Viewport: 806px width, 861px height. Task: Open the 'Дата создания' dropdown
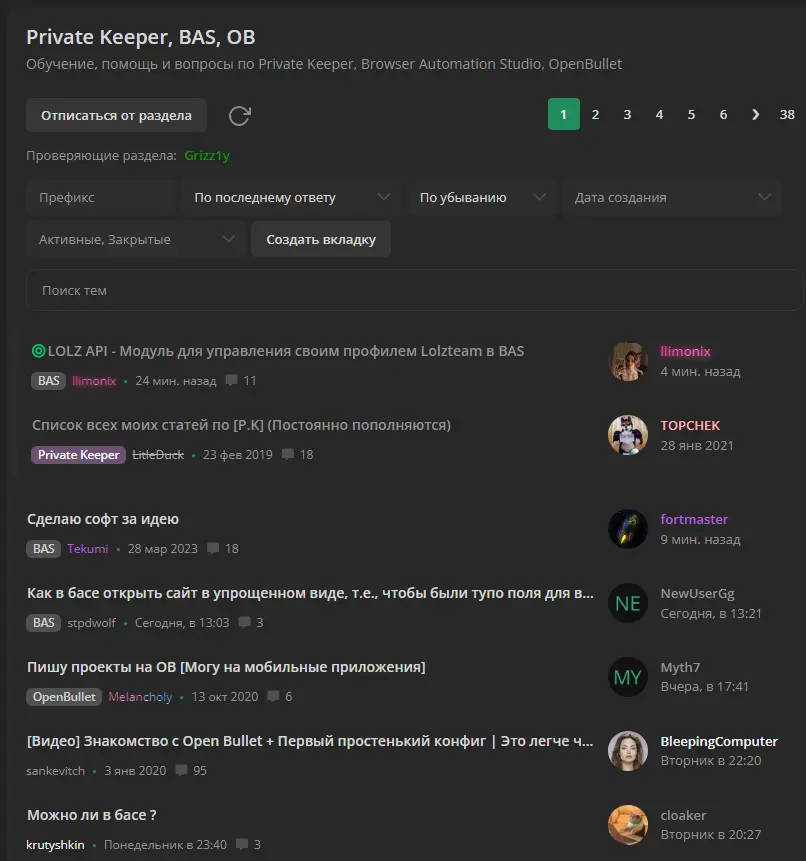[671, 198]
